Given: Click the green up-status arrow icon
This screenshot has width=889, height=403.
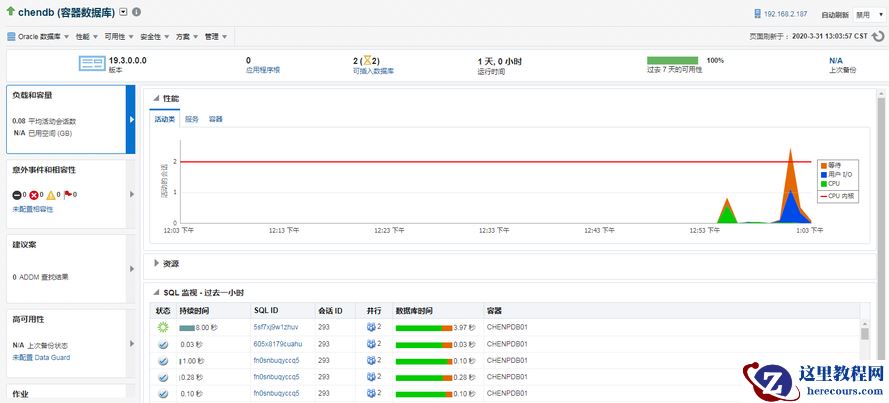Looking at the screenshot, I should coord(10,13).
